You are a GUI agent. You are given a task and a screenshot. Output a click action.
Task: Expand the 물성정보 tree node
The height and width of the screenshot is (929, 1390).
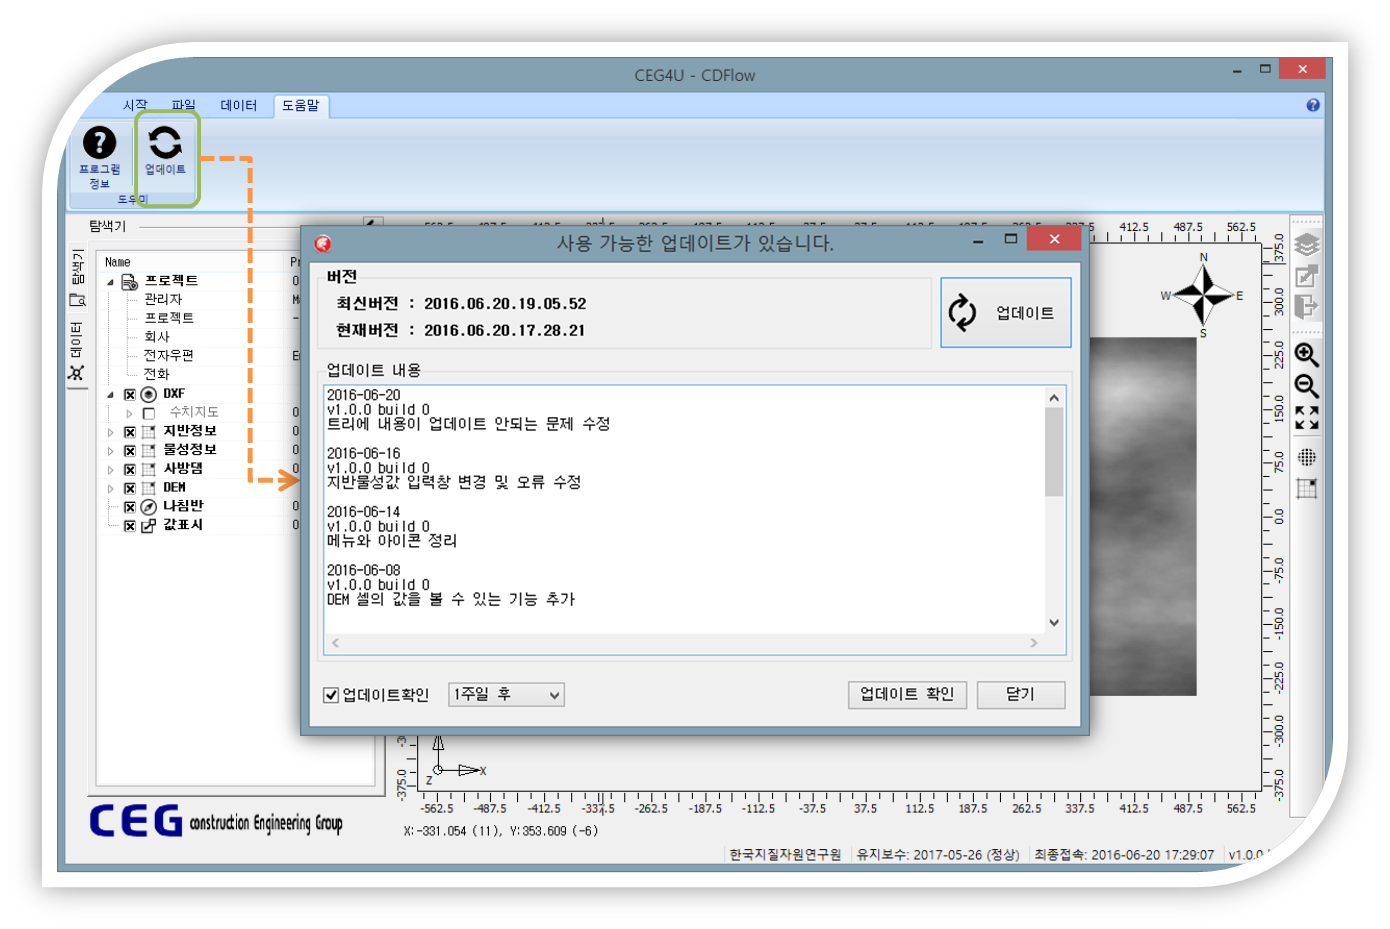pos(111,451)
